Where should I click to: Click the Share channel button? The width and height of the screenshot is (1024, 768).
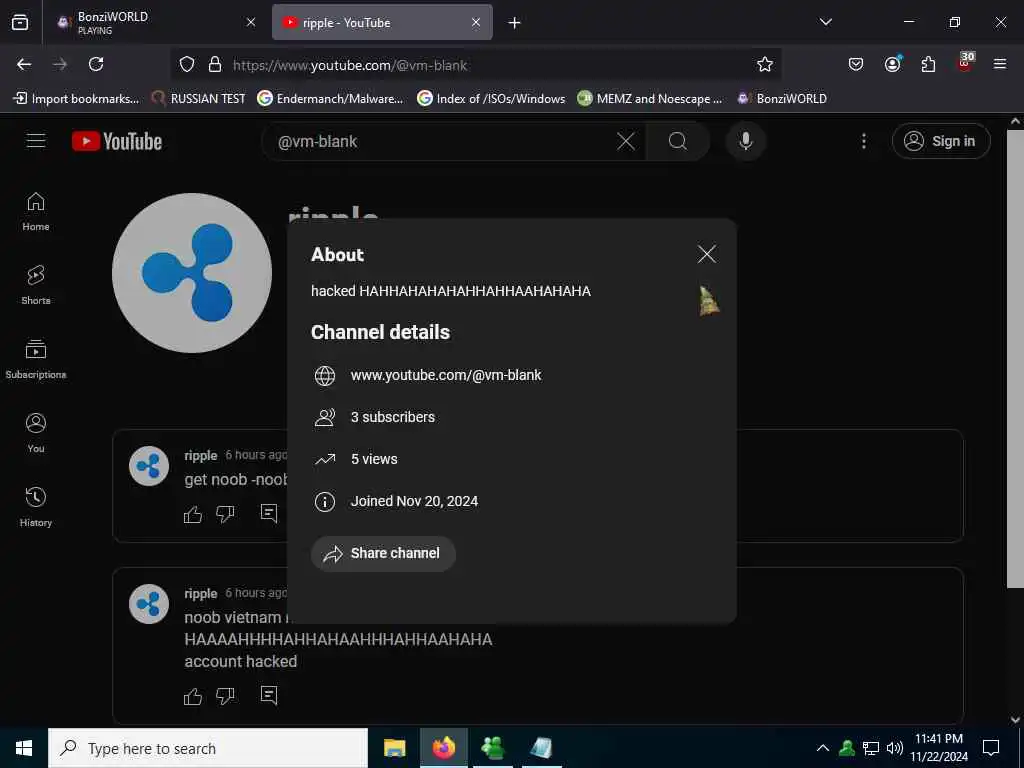pos(383,553)
